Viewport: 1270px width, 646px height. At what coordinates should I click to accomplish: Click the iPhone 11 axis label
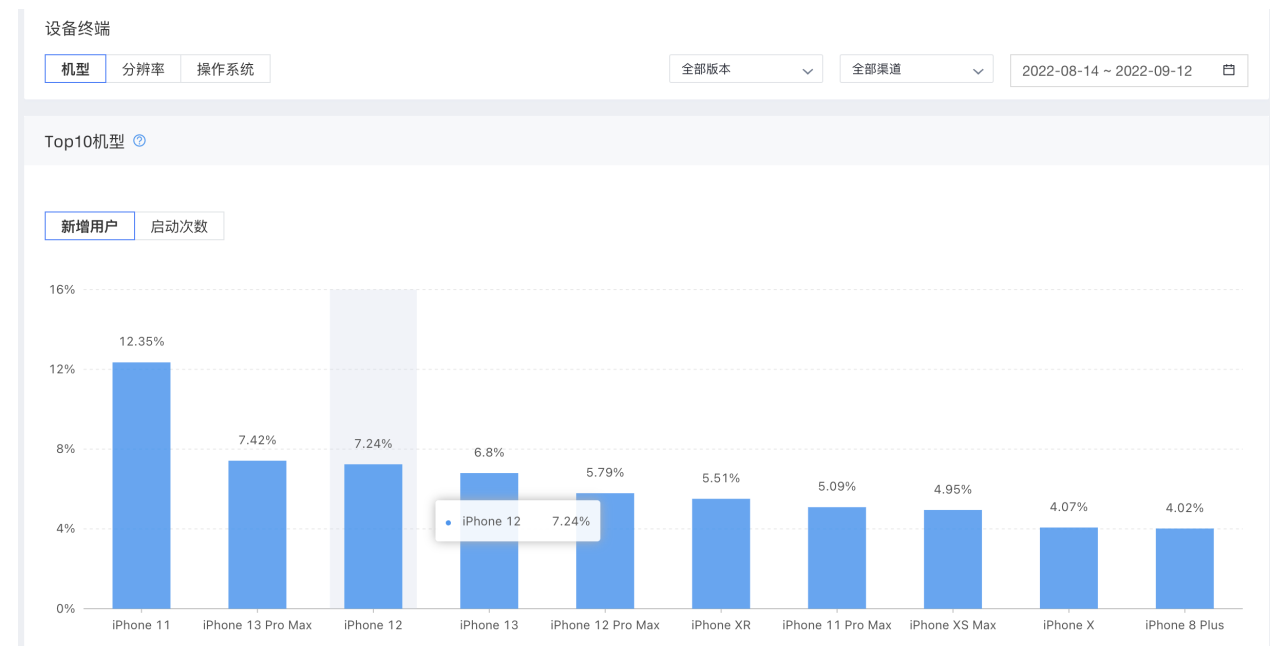tap(141, 625)
